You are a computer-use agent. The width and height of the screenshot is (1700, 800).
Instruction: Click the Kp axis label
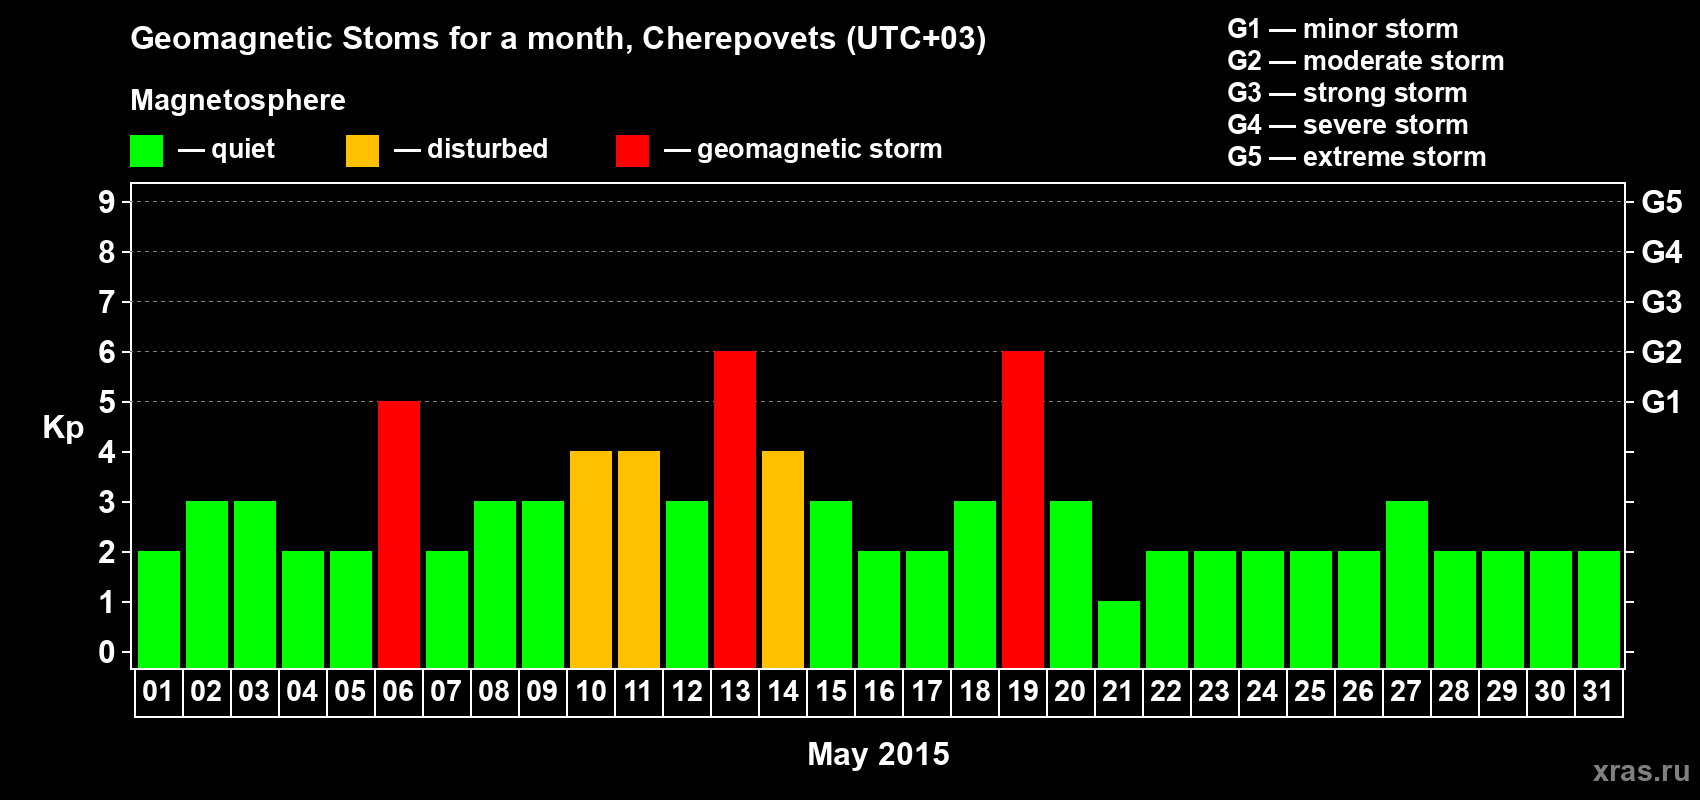63,428
